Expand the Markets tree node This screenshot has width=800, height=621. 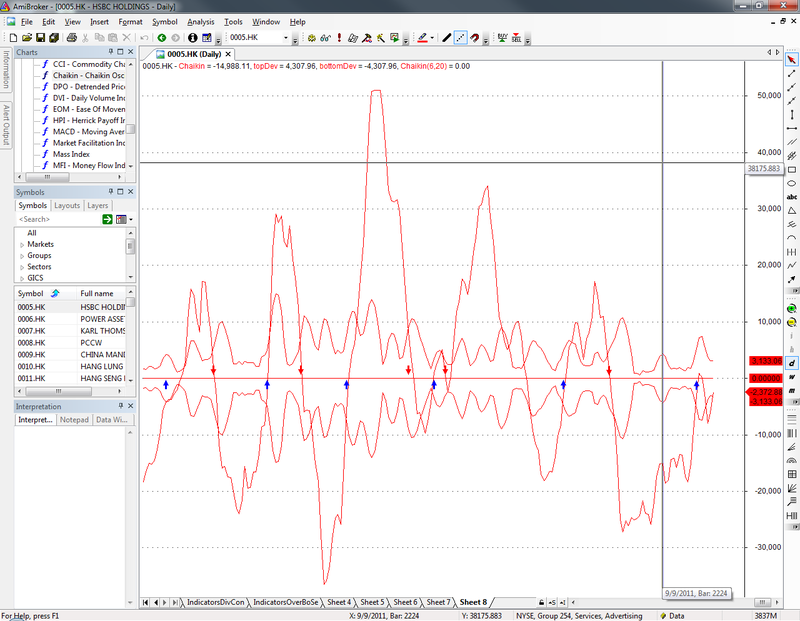22,245
